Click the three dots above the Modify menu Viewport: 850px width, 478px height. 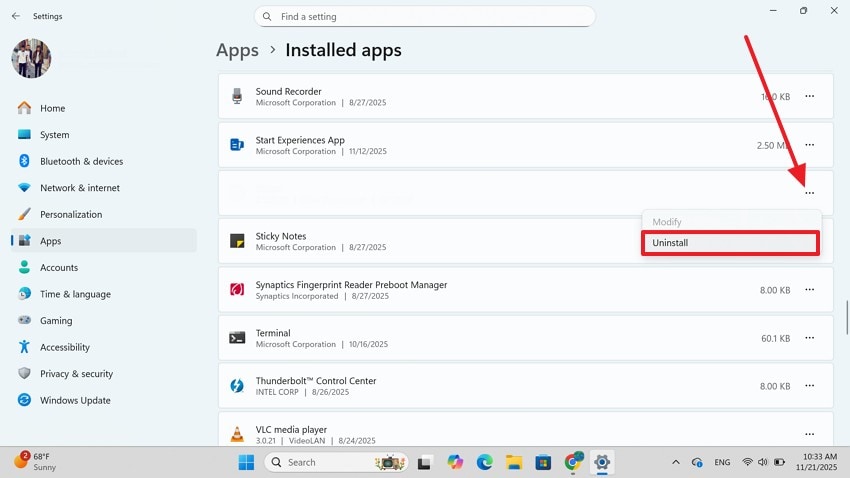coord(809,193)
